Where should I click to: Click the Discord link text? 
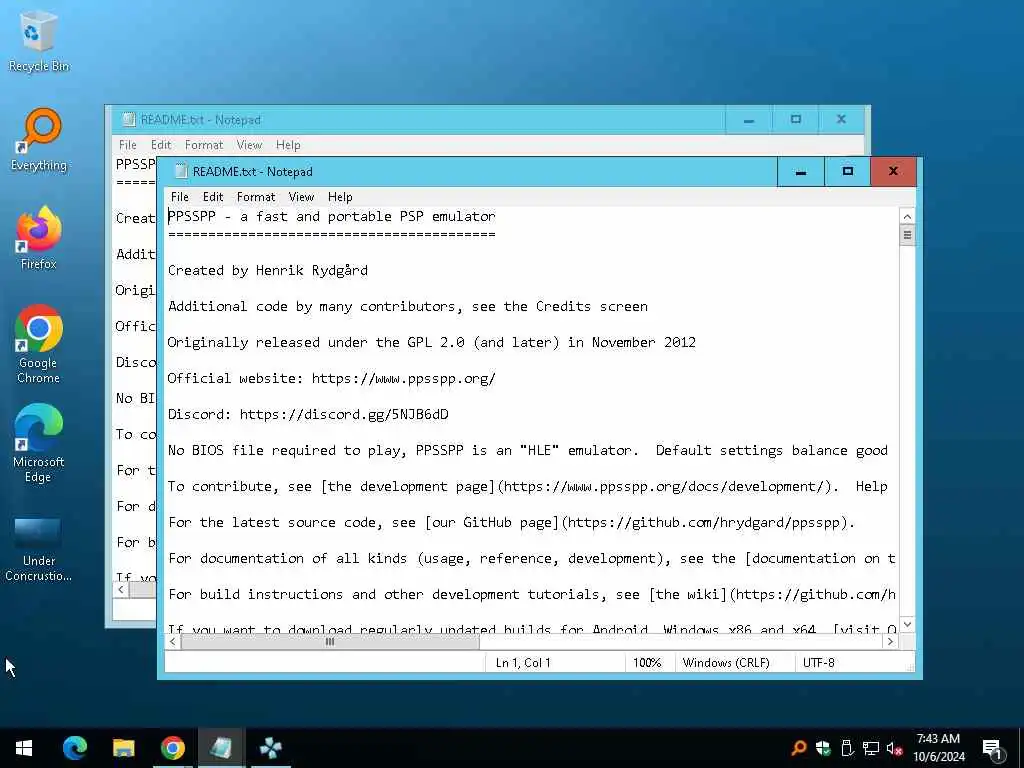click(x=344, y=414)
